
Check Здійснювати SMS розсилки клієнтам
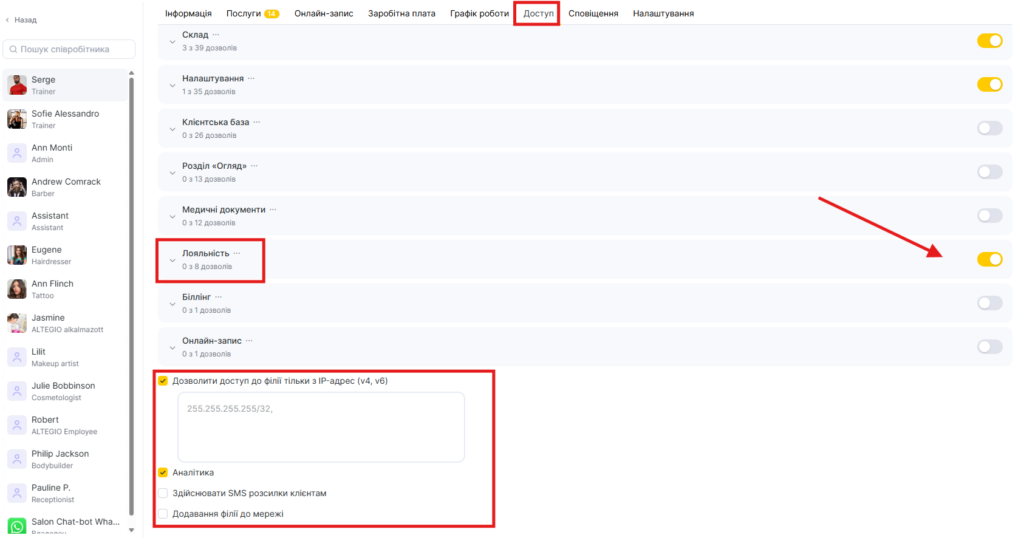pyautogui.click(x=163, y=493)
